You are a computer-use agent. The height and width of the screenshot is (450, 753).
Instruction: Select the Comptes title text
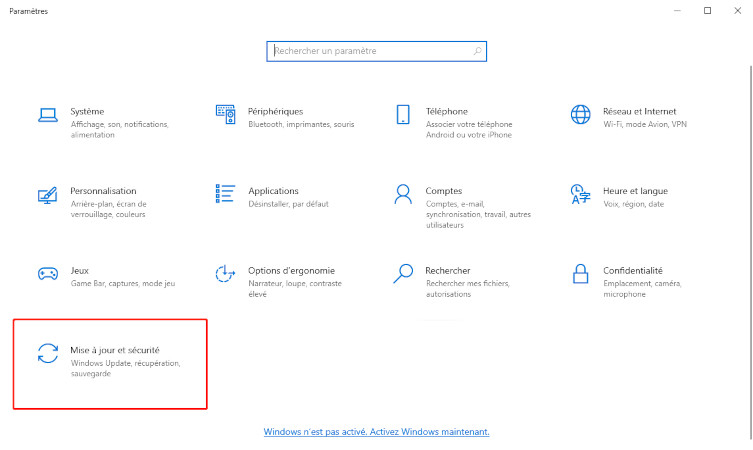(x=444, y=191)
